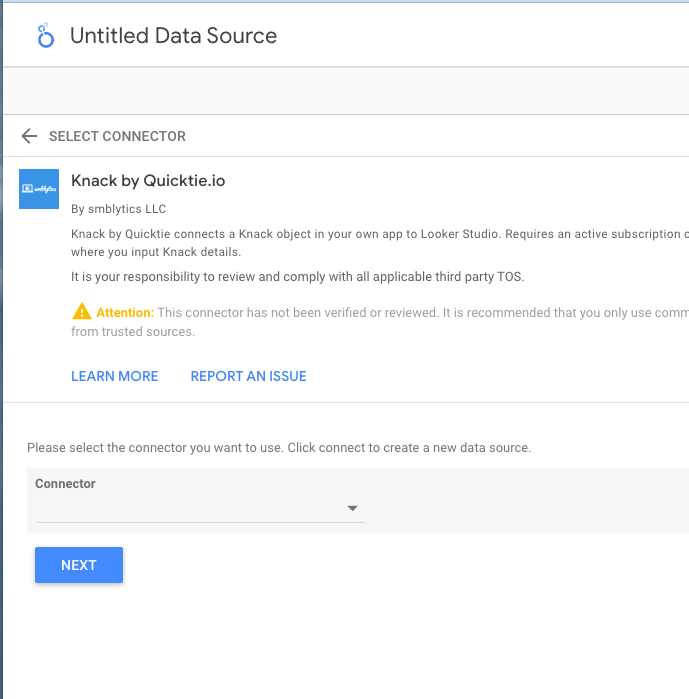Click 'where you input Knack details.' text

pyautogui.click(x=156, y=252)
